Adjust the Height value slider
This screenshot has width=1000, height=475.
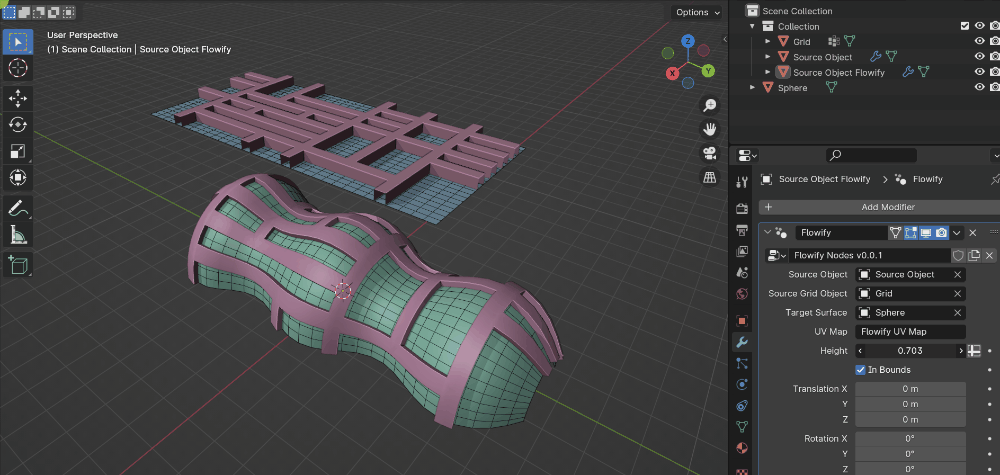(910, 351)
